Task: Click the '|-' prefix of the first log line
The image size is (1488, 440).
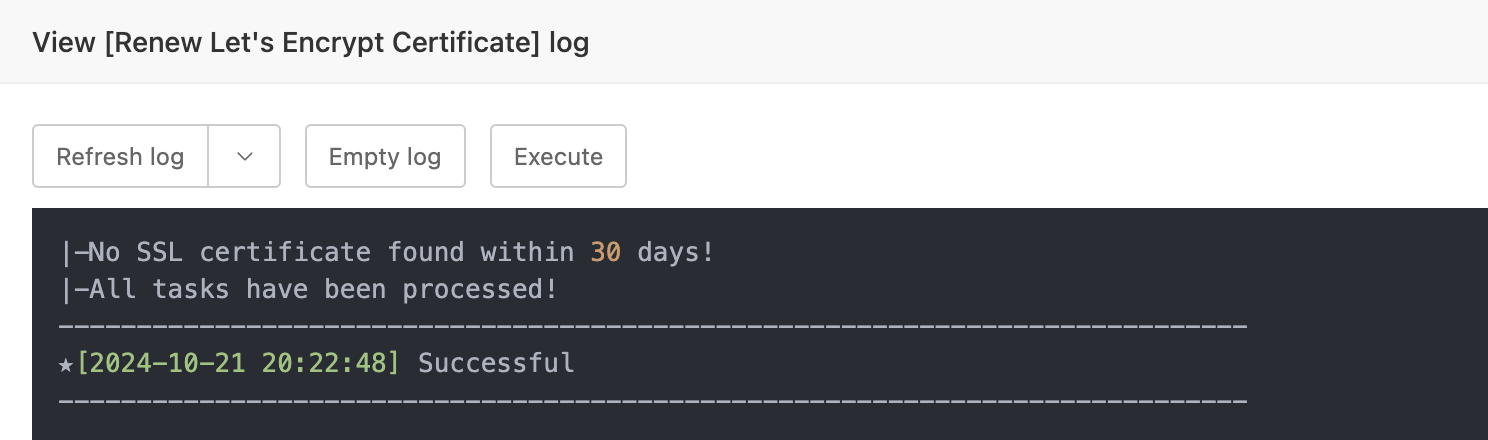Action: pos(73,252)
